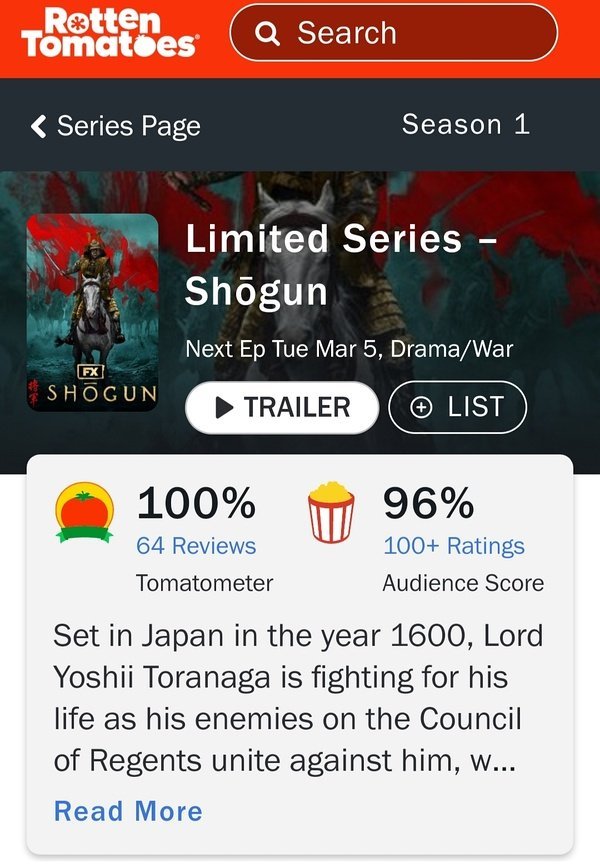Play the Shōgun trailer

(x=282, y=408)
